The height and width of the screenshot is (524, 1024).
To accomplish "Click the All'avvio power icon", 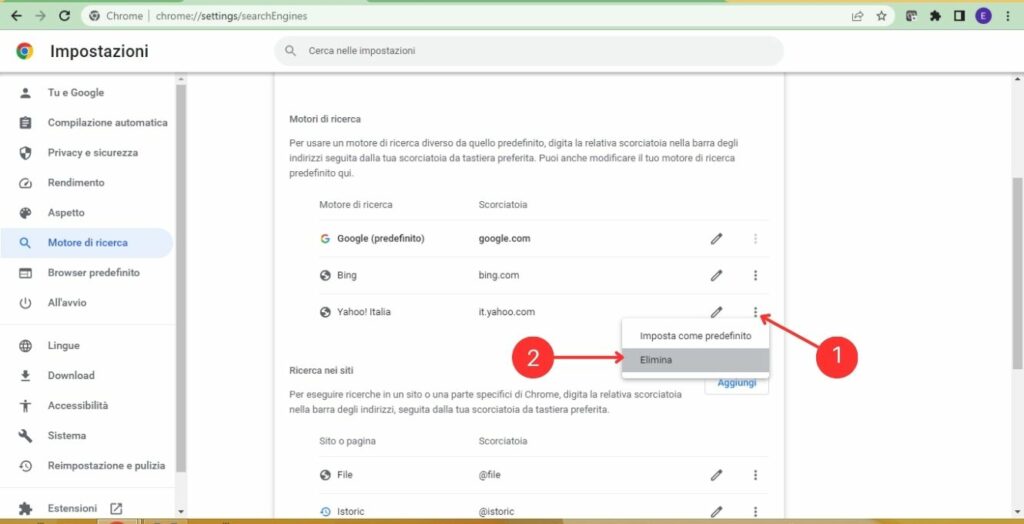I will point(25,303).
